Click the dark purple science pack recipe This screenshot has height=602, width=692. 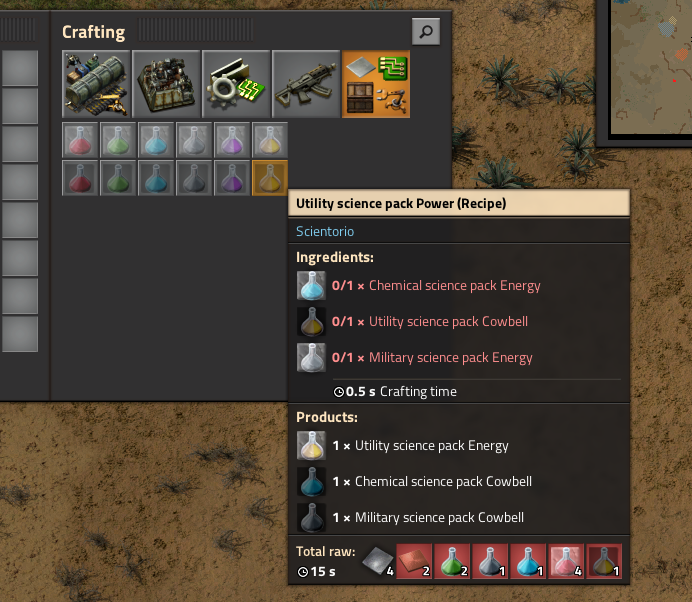click(232, 178)
